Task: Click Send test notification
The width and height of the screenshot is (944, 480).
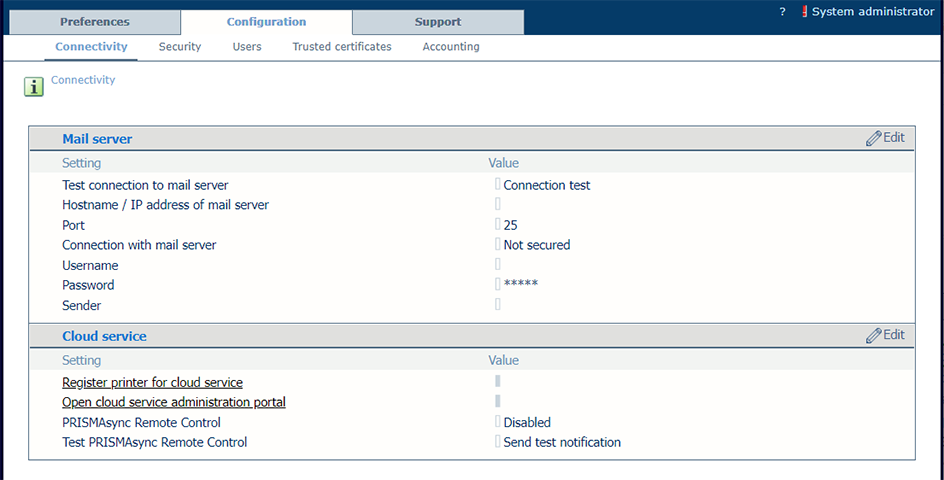Action: point(562,442)
